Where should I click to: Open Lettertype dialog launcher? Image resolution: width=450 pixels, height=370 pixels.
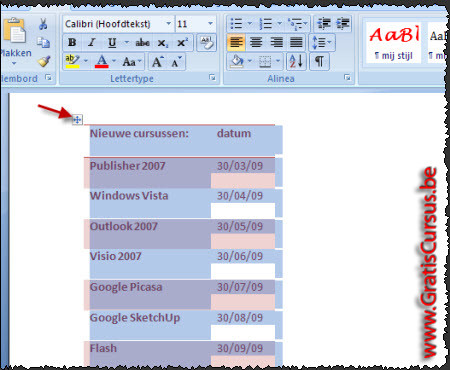point(212,78)
